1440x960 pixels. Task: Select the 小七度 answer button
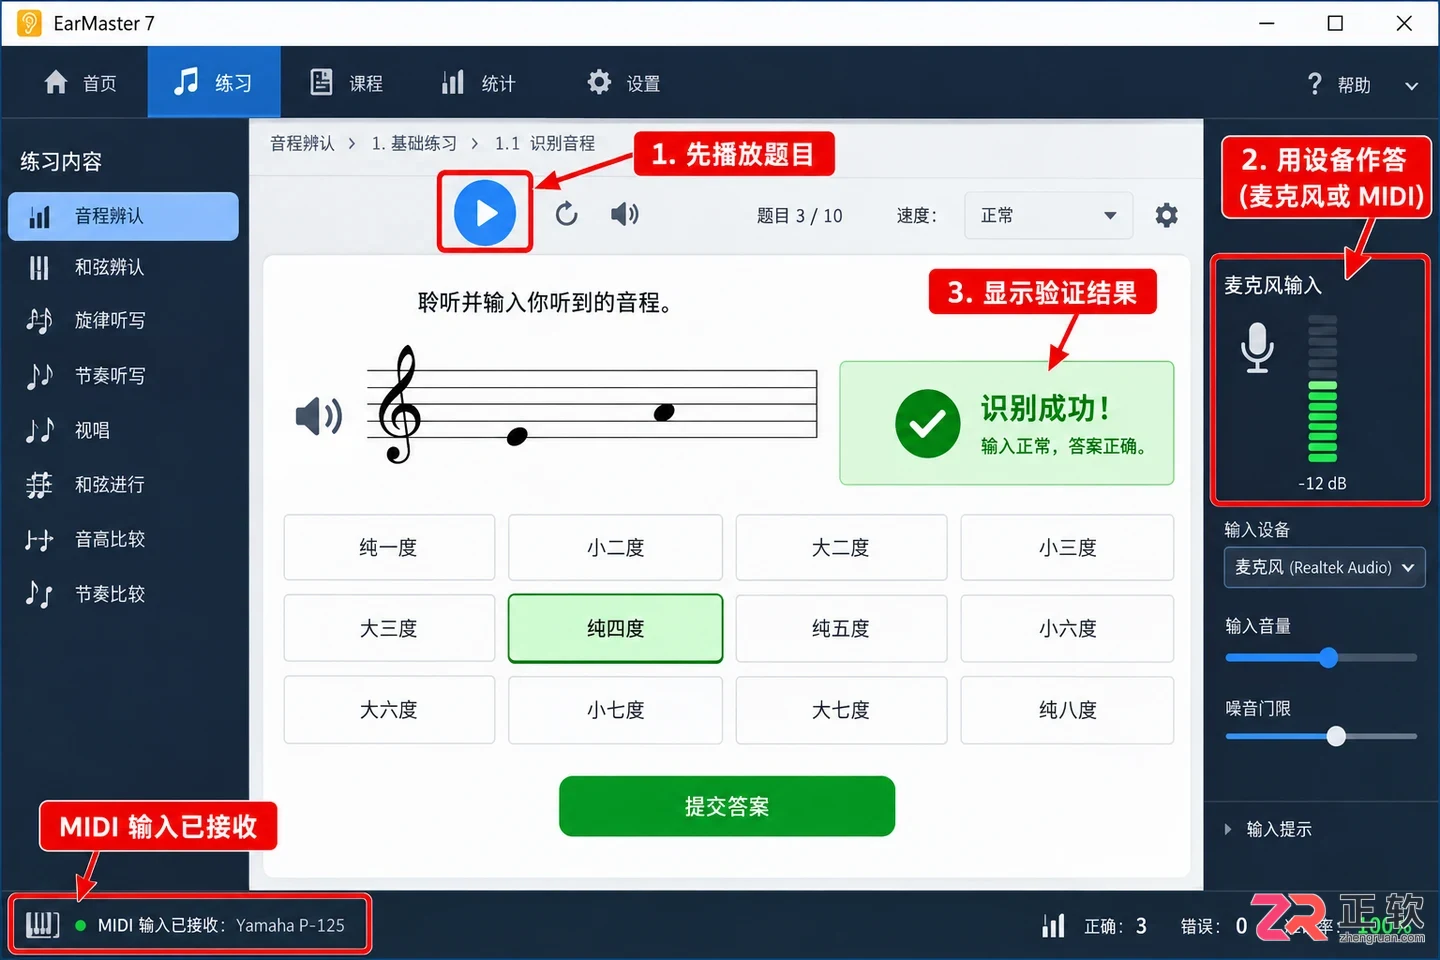pos(615,710)
